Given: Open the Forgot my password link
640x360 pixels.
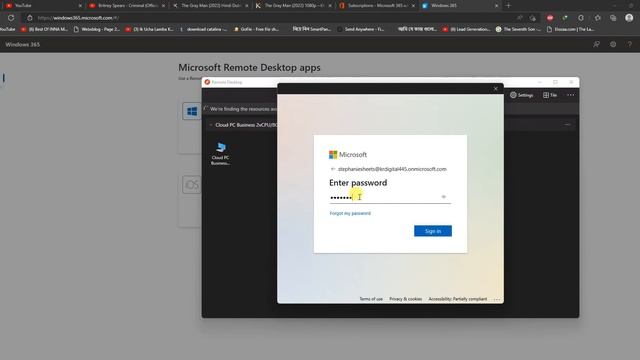Looking at the screenshot, I should [x=350, y=213].
